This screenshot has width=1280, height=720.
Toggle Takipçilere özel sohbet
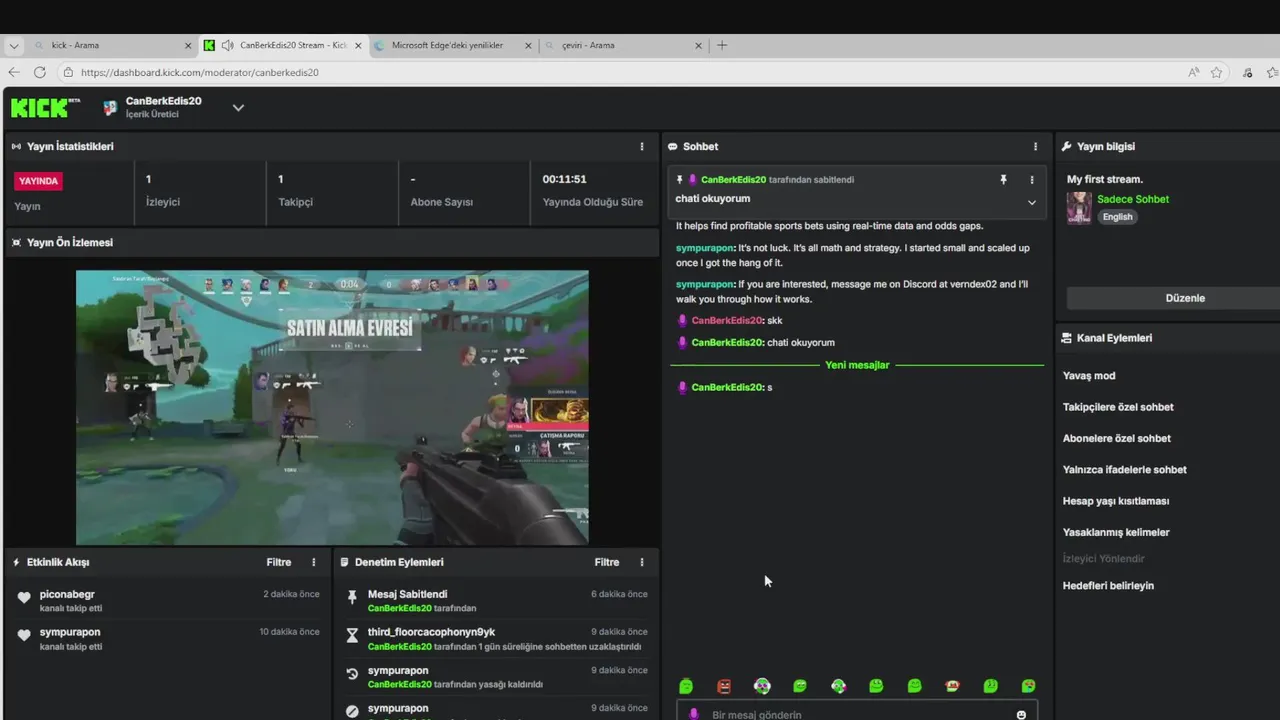coord(1118,407)
